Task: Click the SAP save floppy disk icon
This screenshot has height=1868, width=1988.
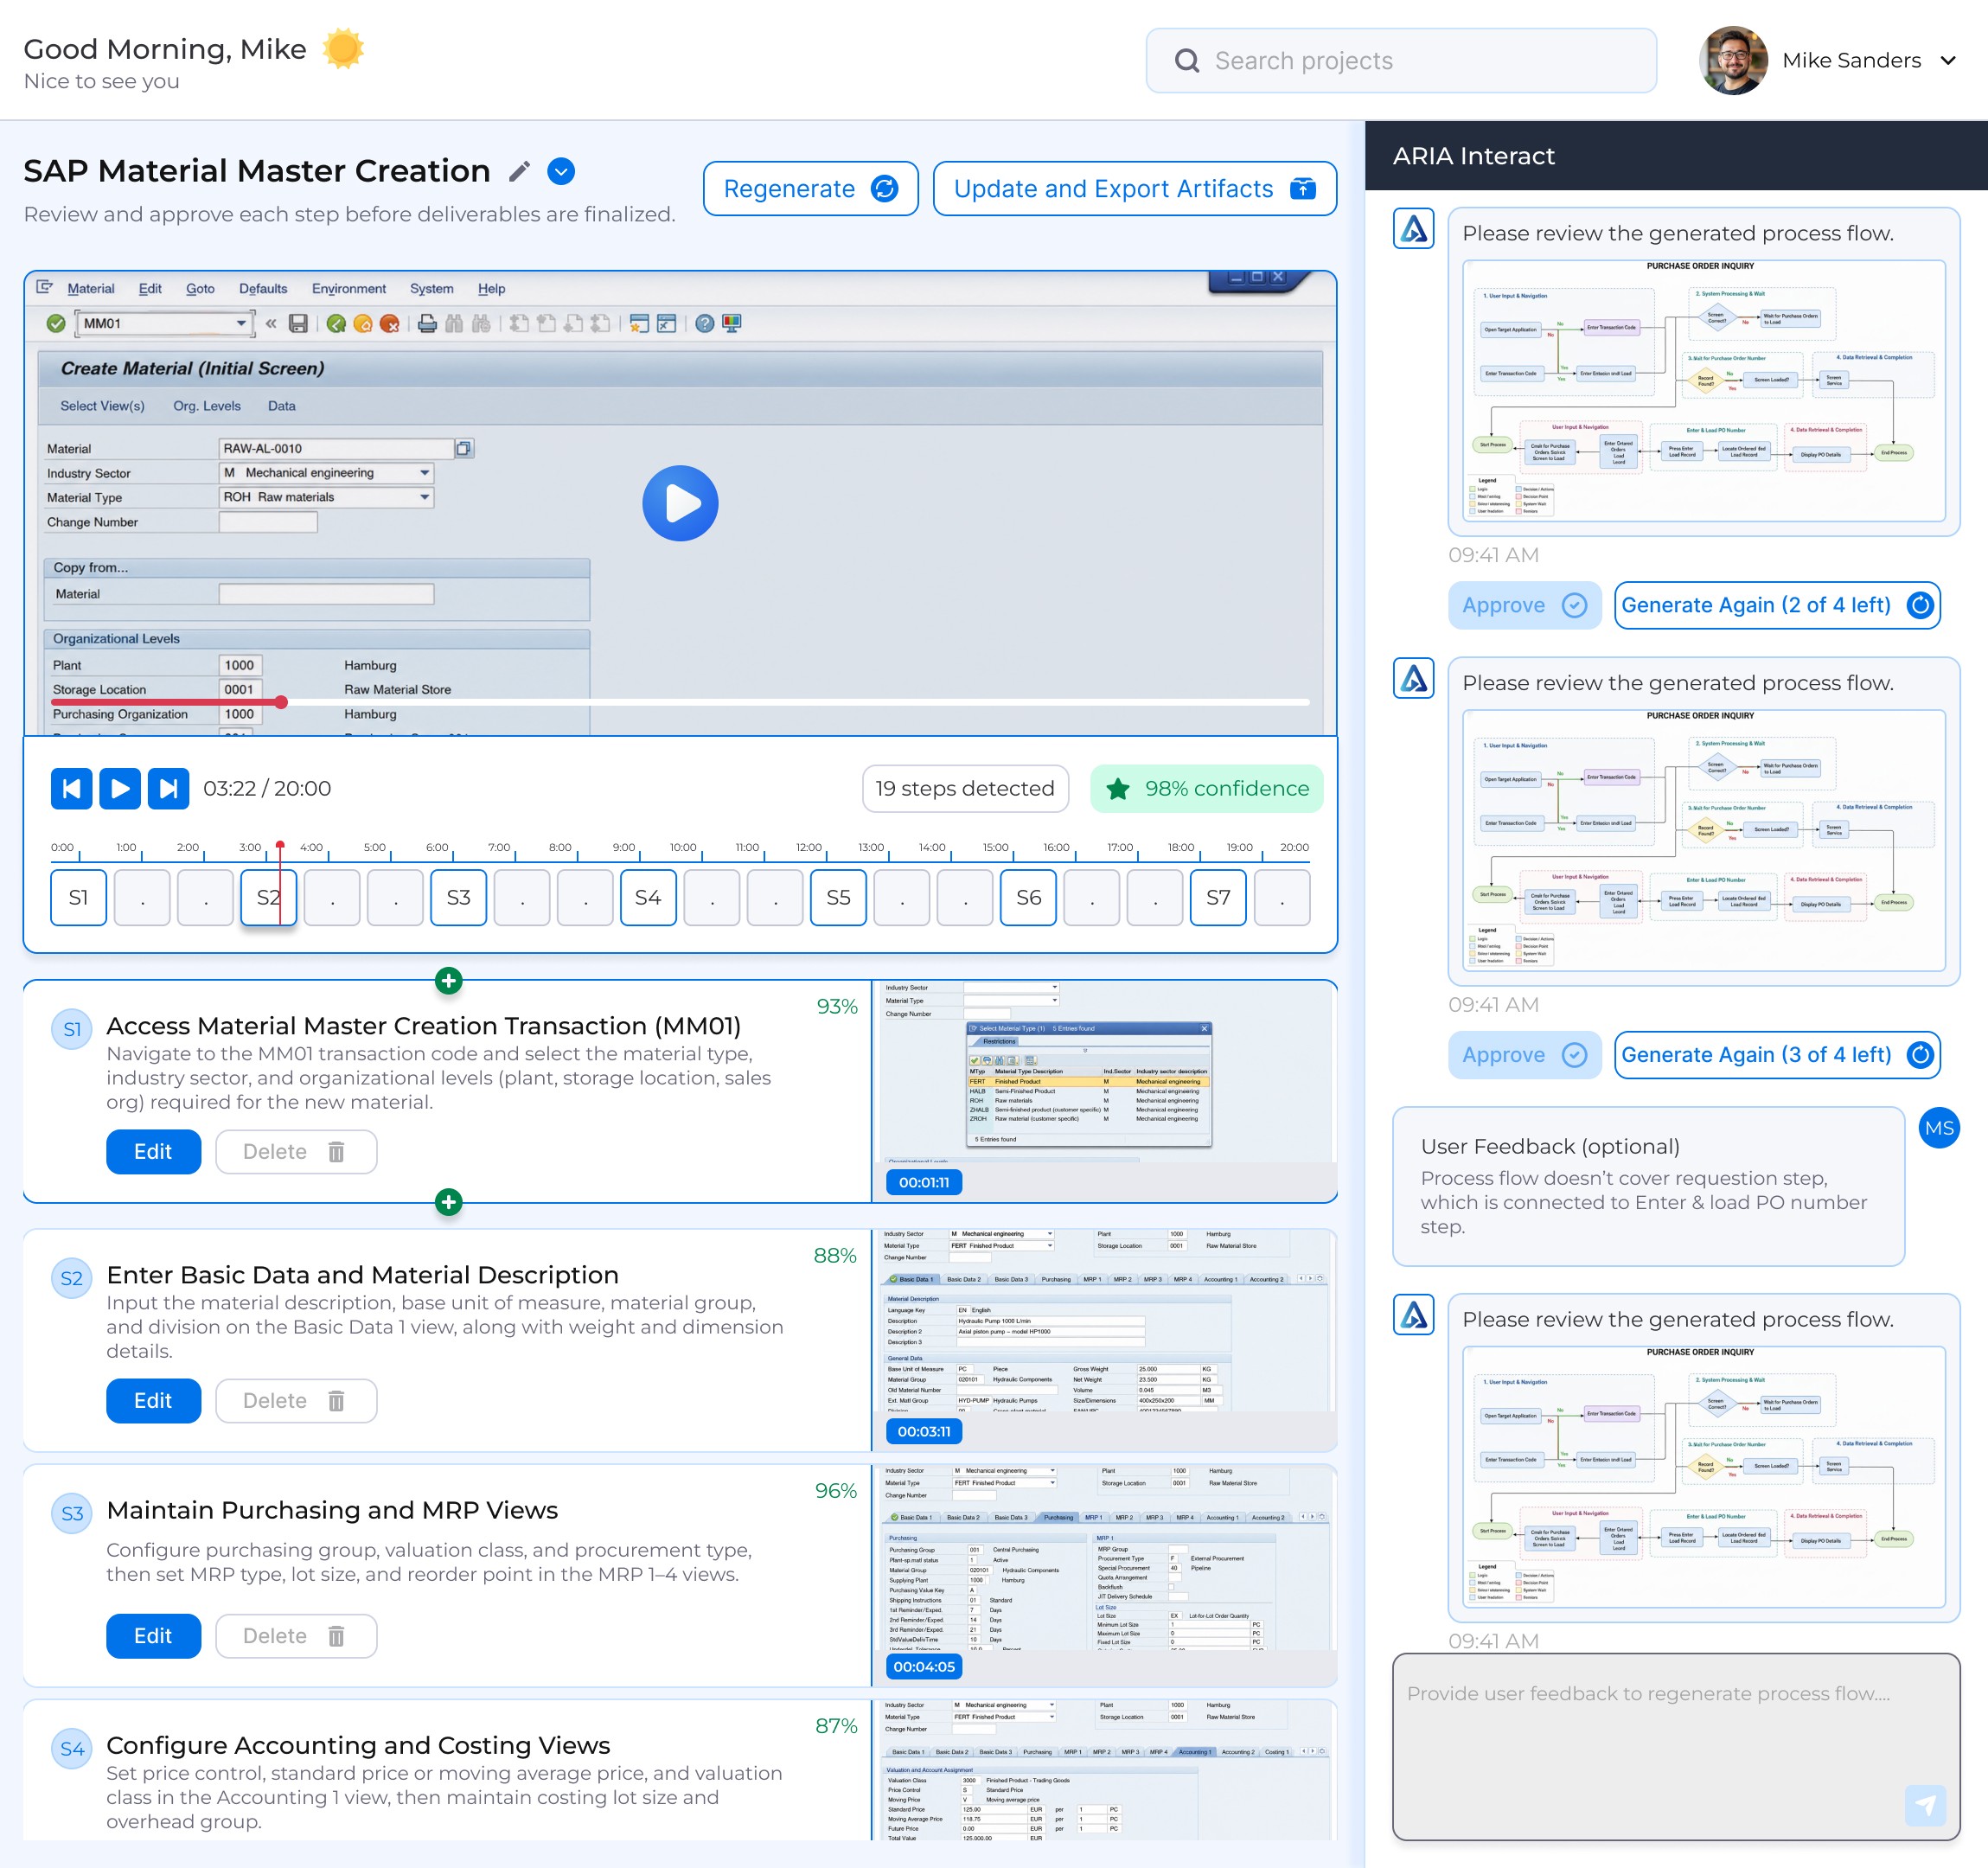Action: pyautogui.click(x=298, y=323)
